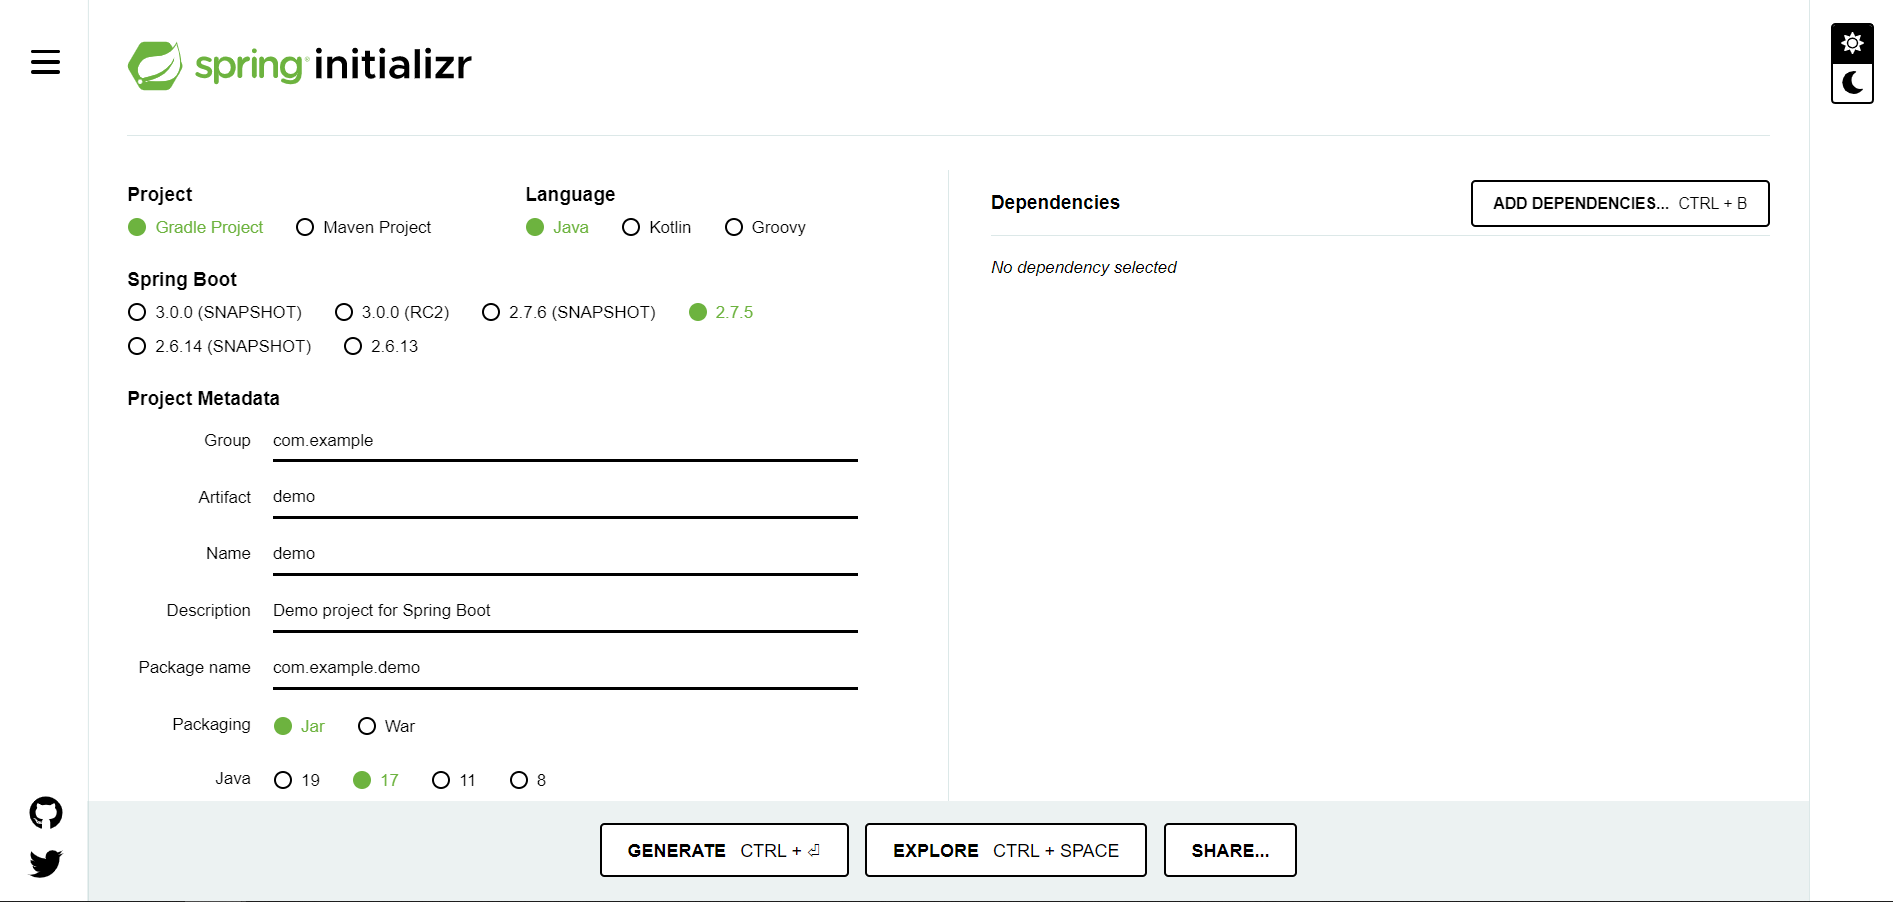Click the Spring Boot heading
Image resolution: width=1893 pixels, height=902 pixels.
pyautogui.click(x=182, y=279)
